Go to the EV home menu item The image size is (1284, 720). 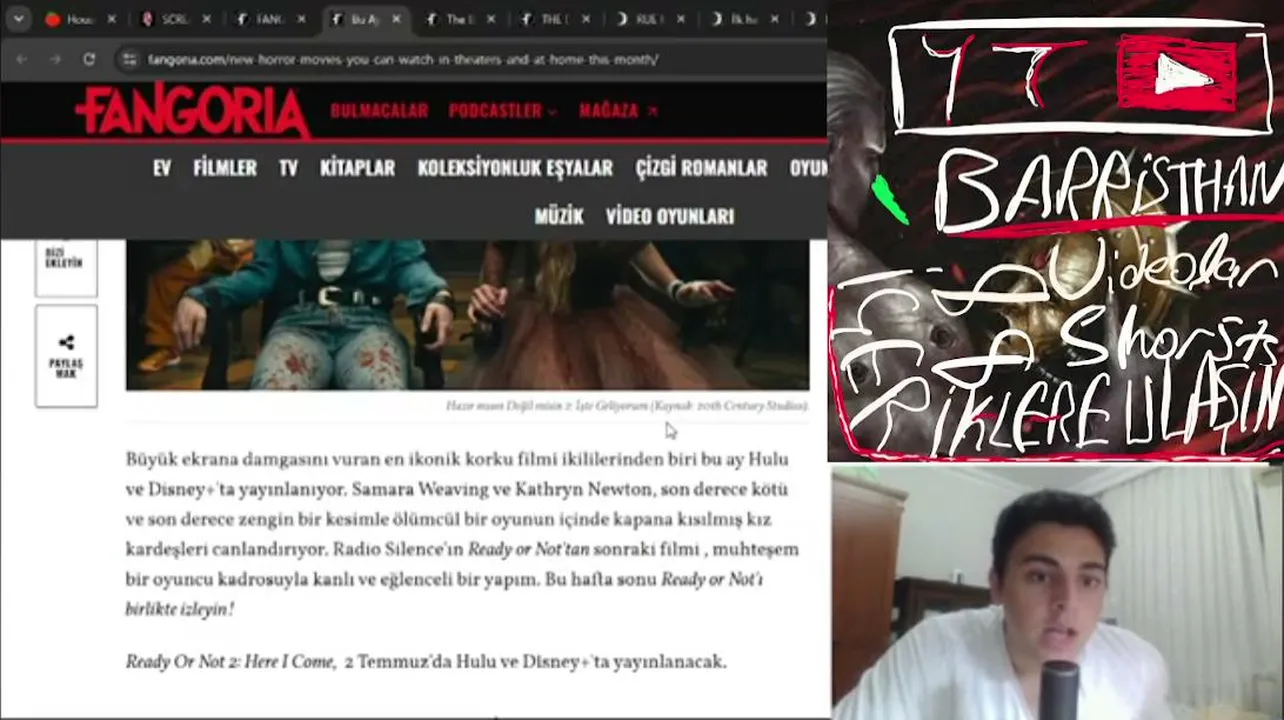pyautogui.click(x=162, y=168)
